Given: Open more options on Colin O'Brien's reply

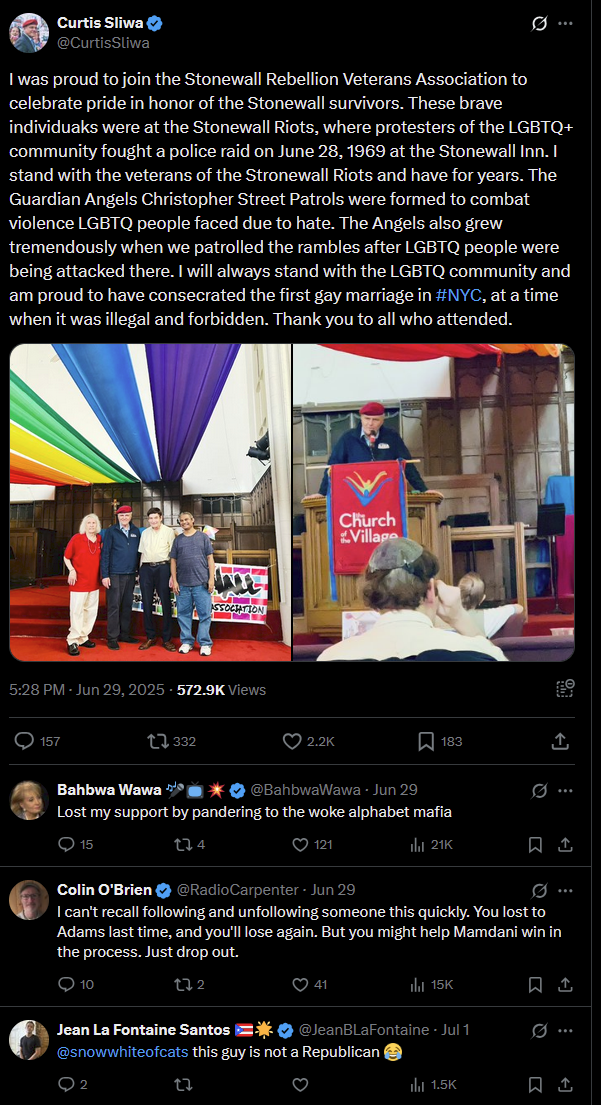Looking at the screenshot, I should click(565, 890).
